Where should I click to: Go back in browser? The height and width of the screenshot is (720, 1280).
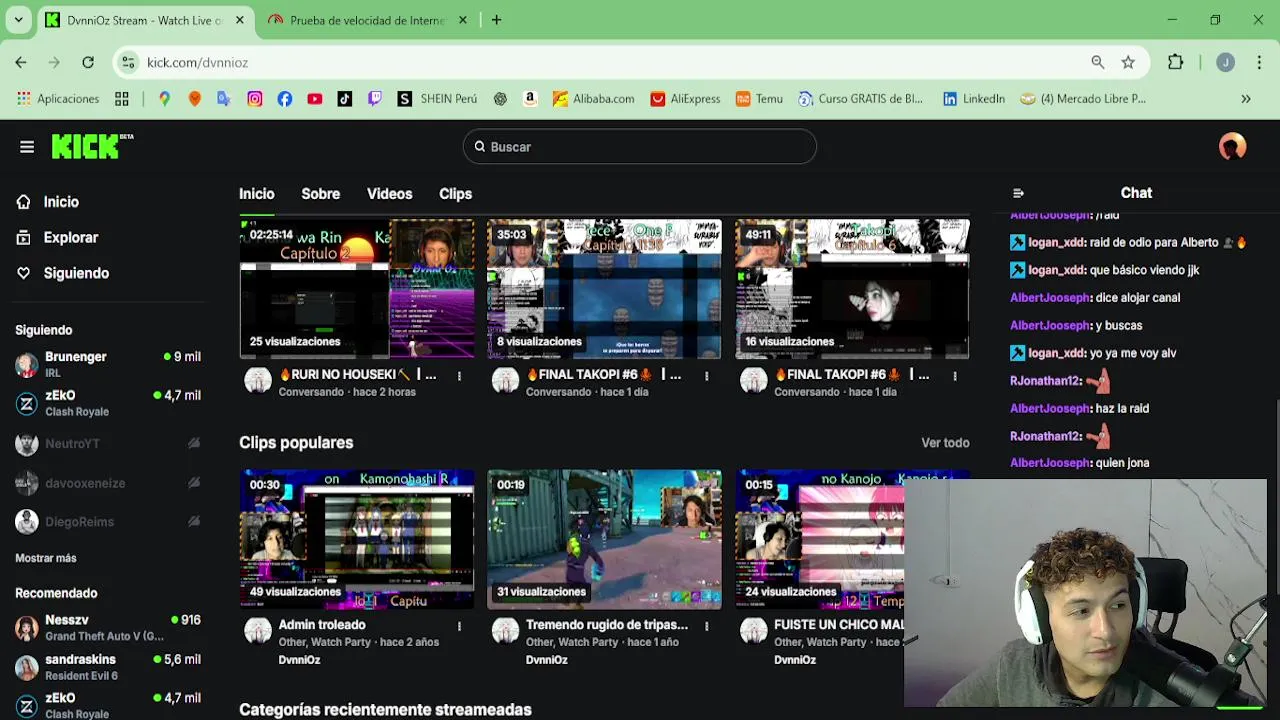[21, 62]
